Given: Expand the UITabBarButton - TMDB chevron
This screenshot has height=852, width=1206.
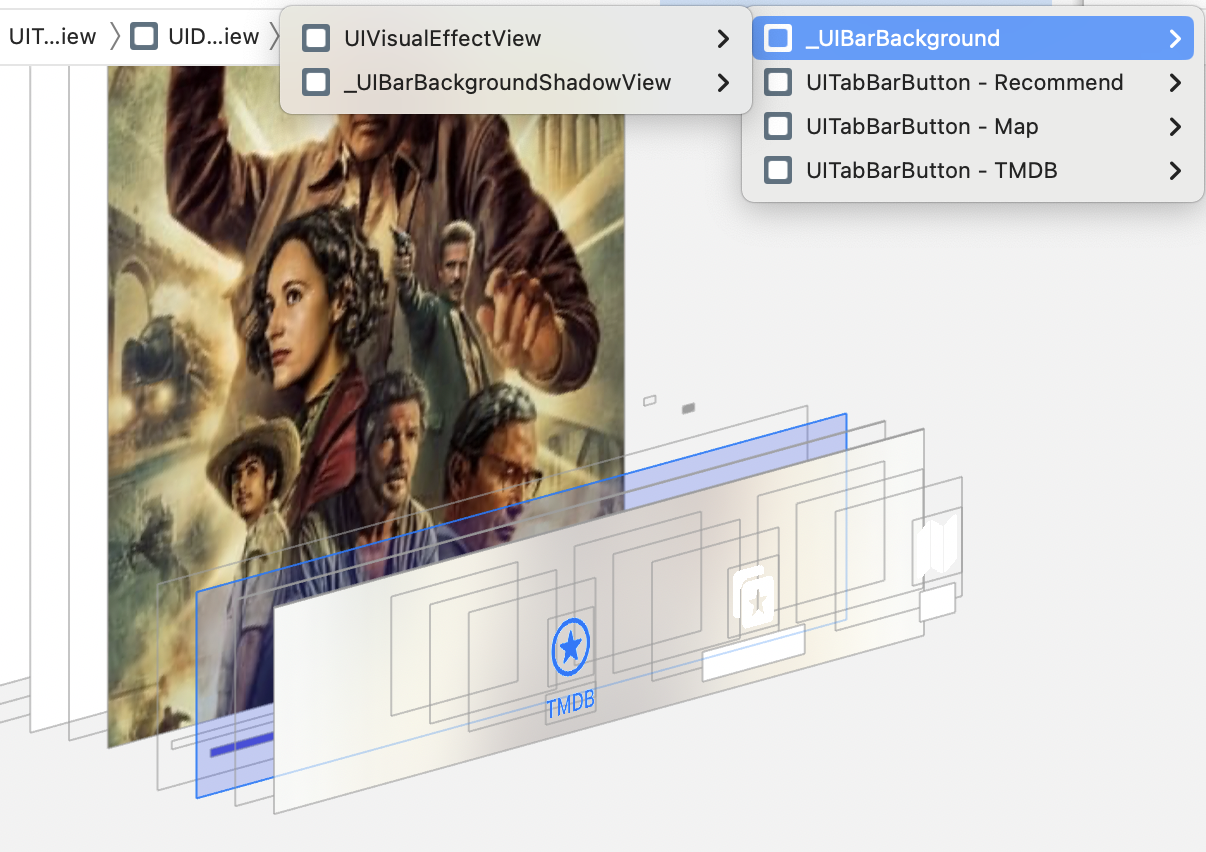Looking at the screenshot, I should 1175,171.
